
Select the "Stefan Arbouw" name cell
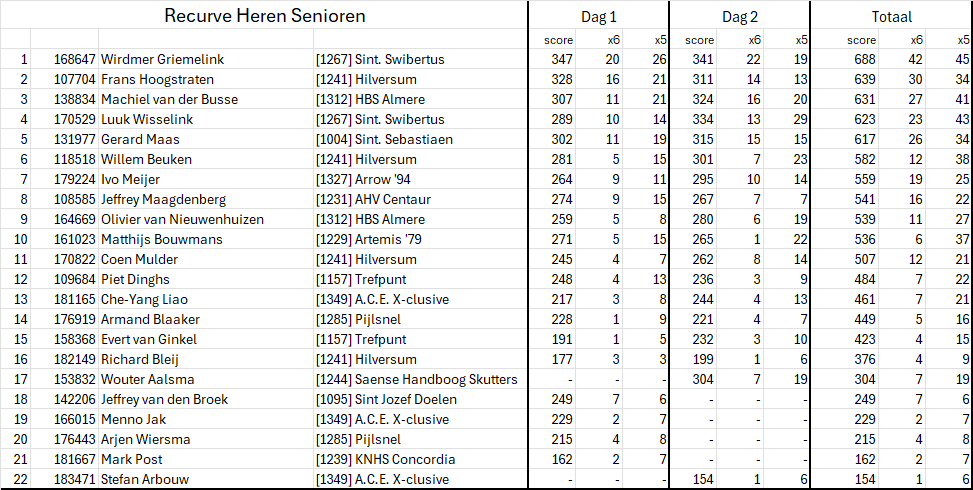[147, 480]
